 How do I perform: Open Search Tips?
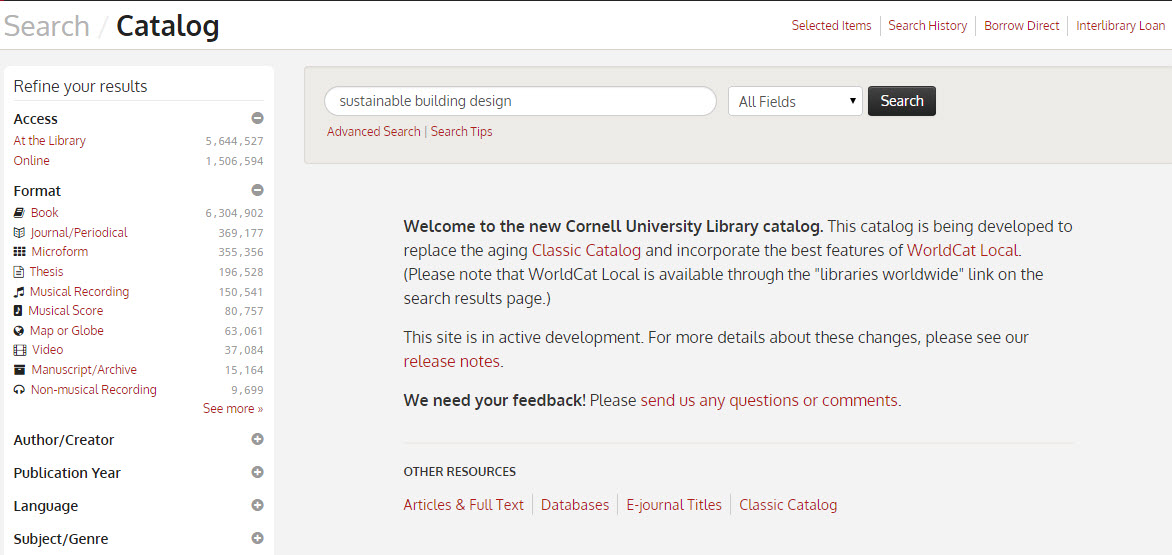[x=461, y=131]
